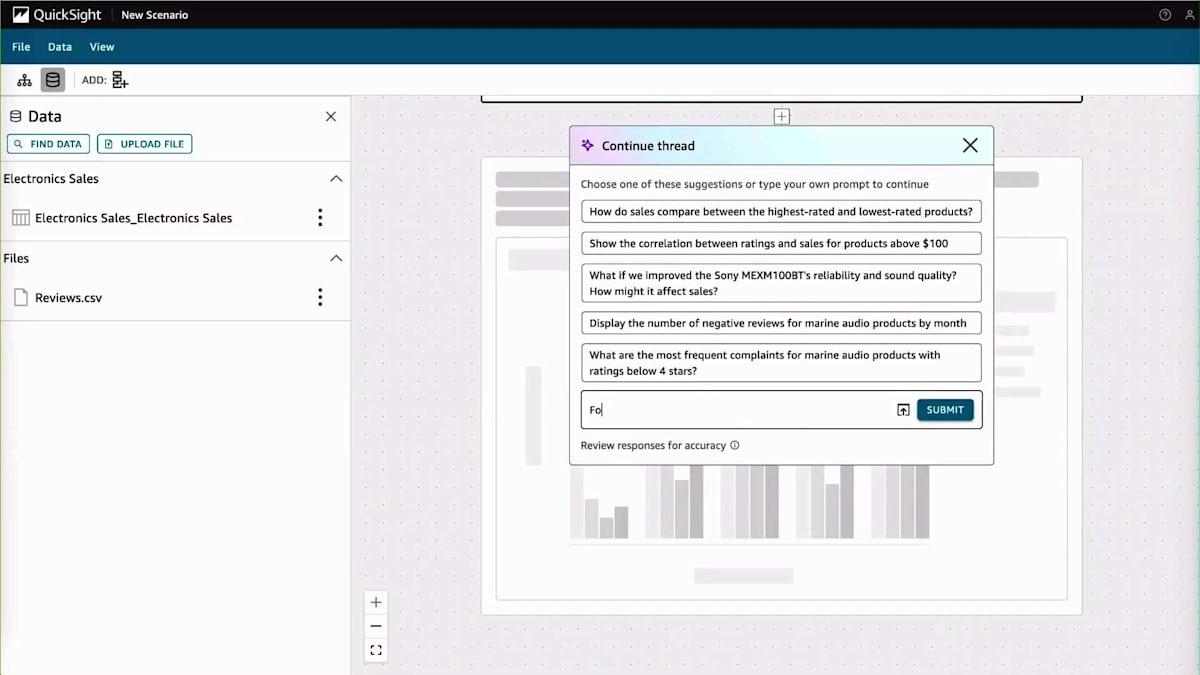Choose suggestion about correlation between ratings and sales
This screenshot has height=675, width=1200.
[x=781, y=243]
